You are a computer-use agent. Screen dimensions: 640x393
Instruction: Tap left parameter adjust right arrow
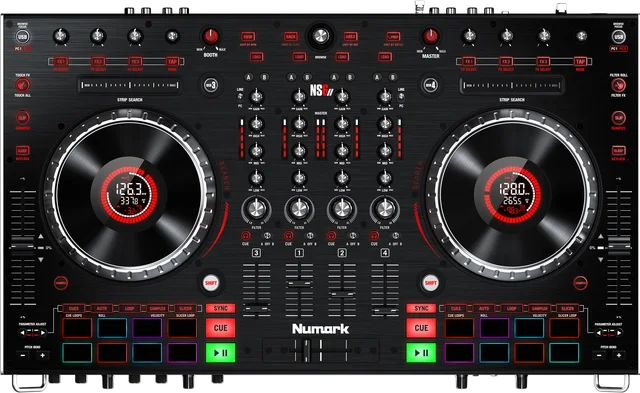tap(42, 333)
